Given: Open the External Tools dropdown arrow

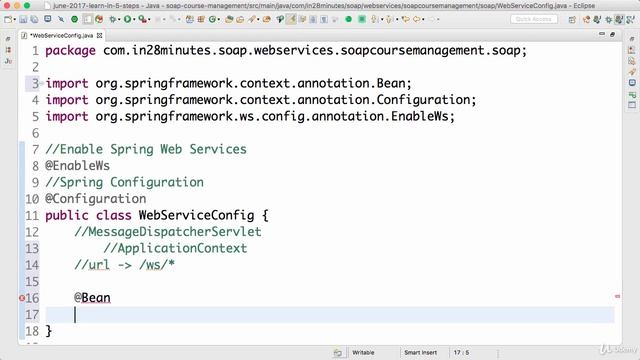Looking at the screenshot, I should click(149, 20).
